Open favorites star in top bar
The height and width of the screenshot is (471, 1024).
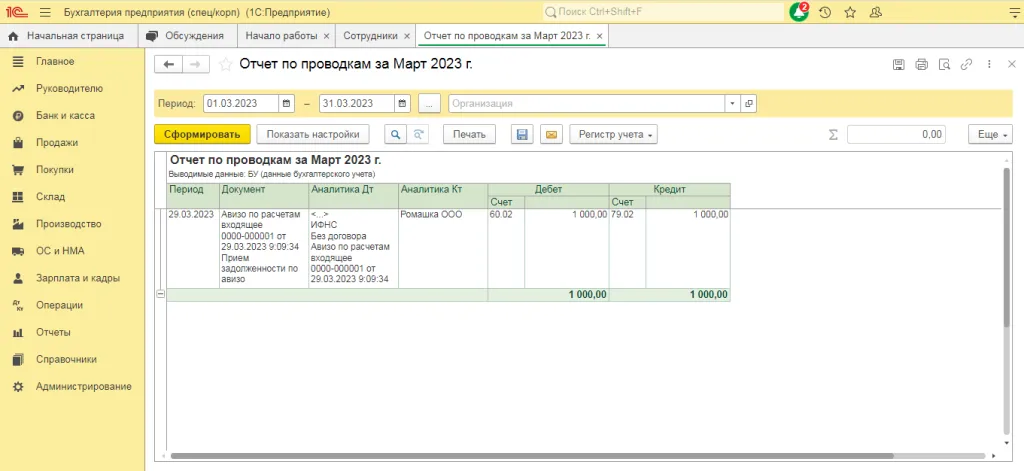pos(850,12)
